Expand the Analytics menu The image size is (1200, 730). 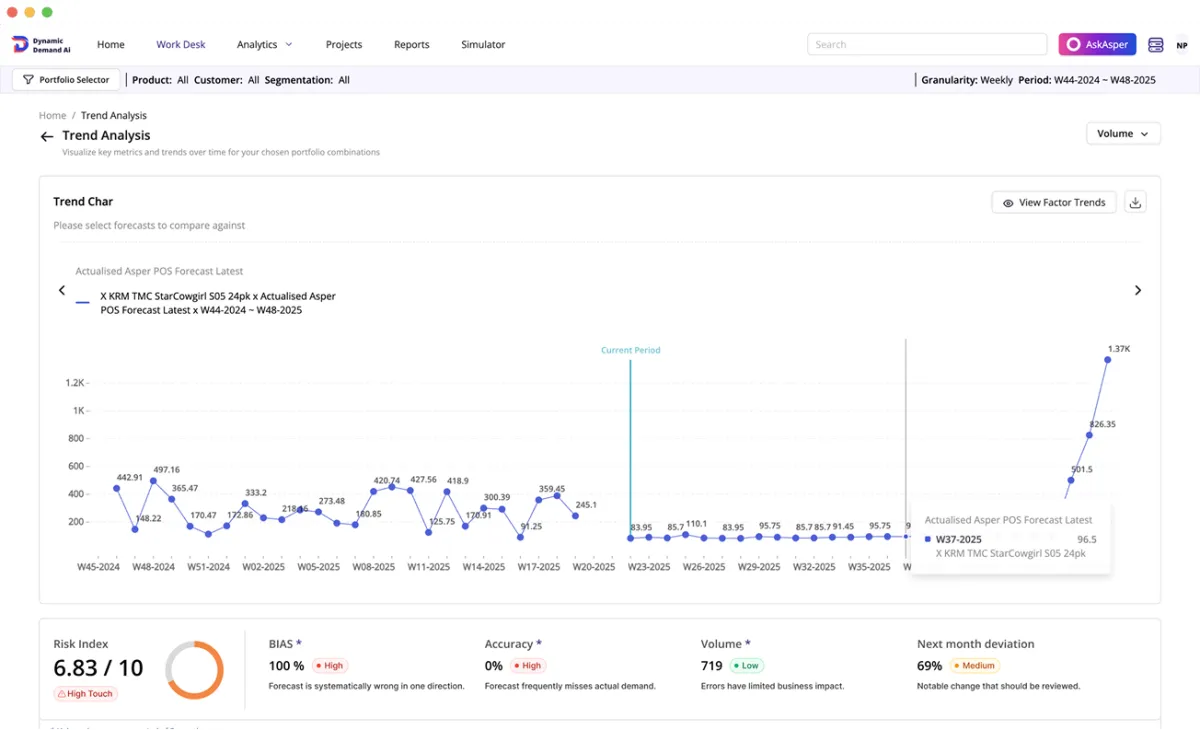265,44
